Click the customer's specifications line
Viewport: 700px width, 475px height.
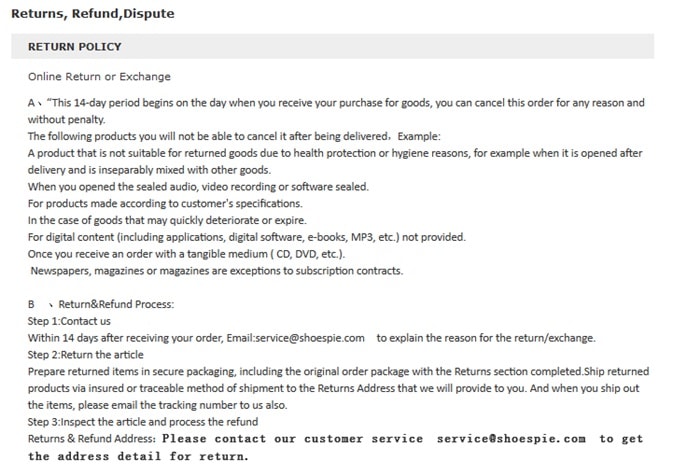(150, 203)
